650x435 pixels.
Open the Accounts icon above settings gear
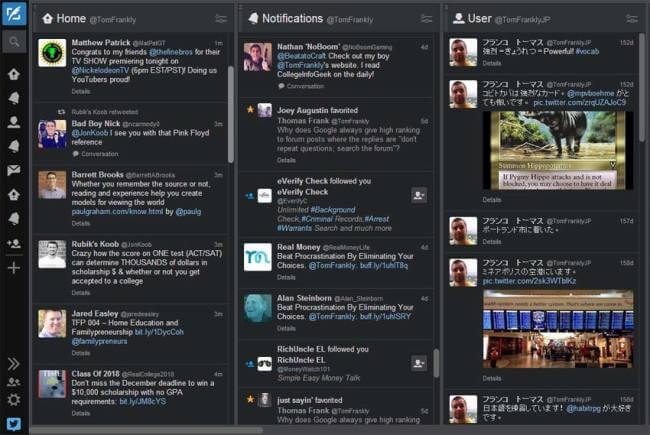(x=14, y=382)
